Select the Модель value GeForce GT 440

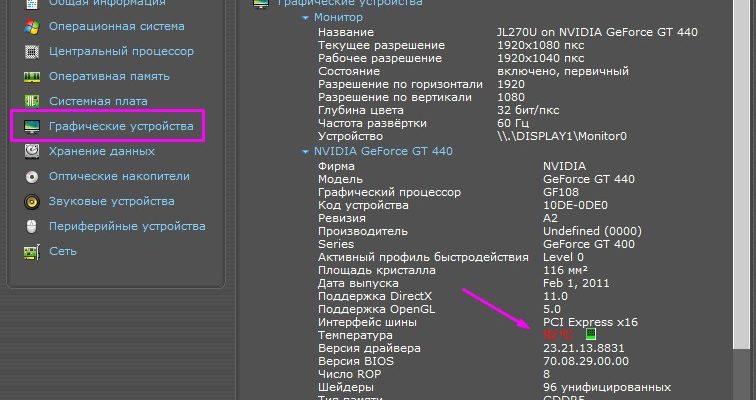[x=589, y=179]
